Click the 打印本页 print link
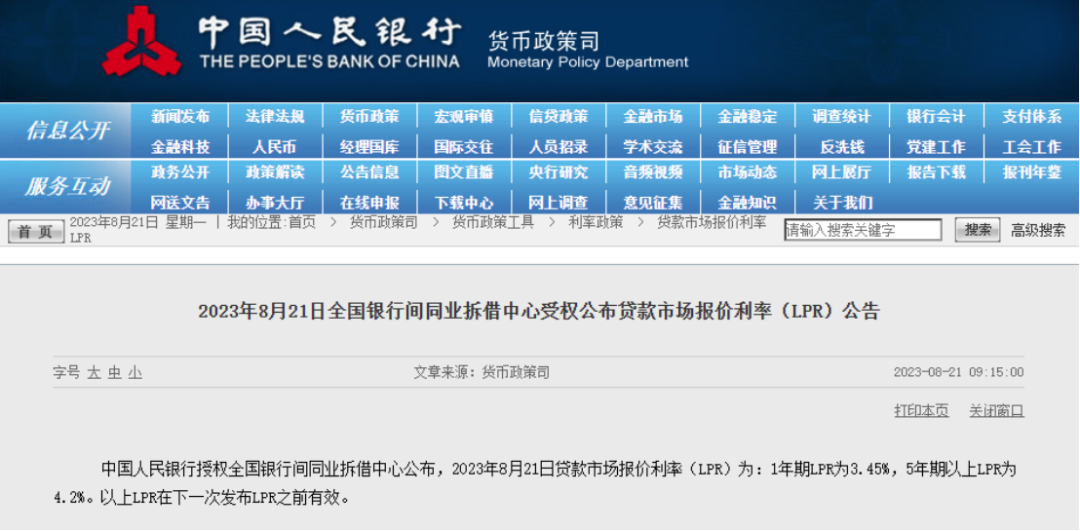1080x531 pixels. [922, 411]
